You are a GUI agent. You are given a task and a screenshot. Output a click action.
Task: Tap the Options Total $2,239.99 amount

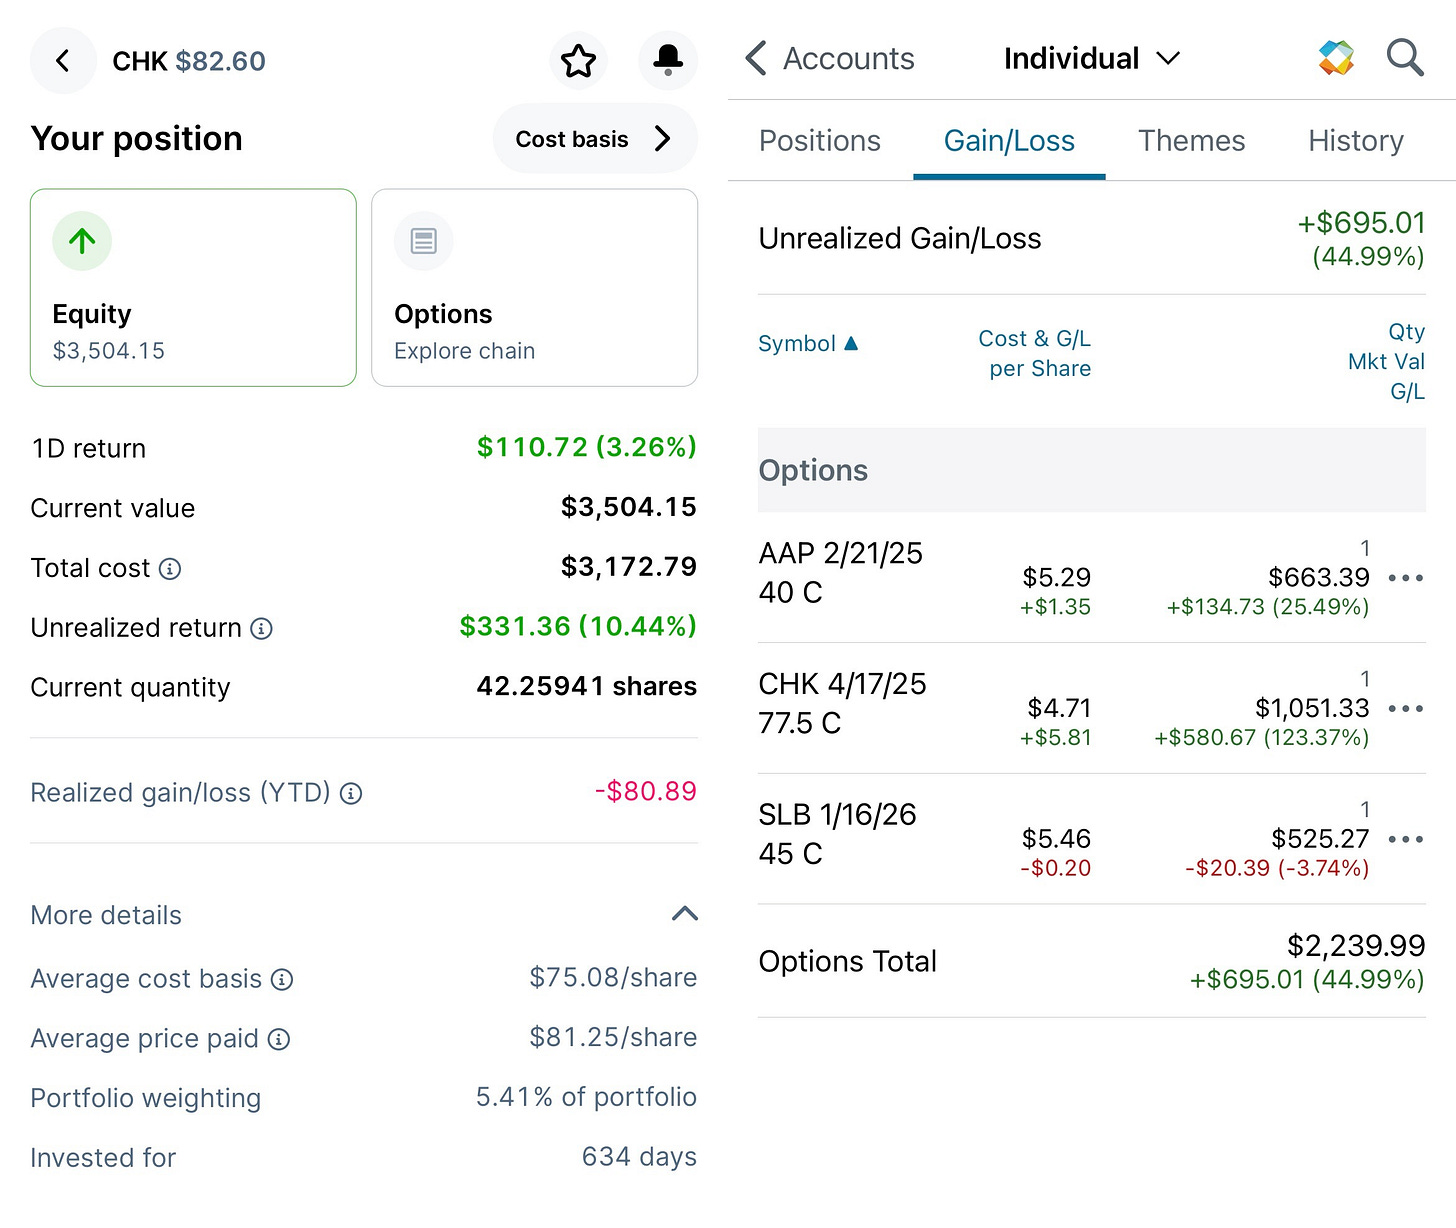tap(1356, 946)
